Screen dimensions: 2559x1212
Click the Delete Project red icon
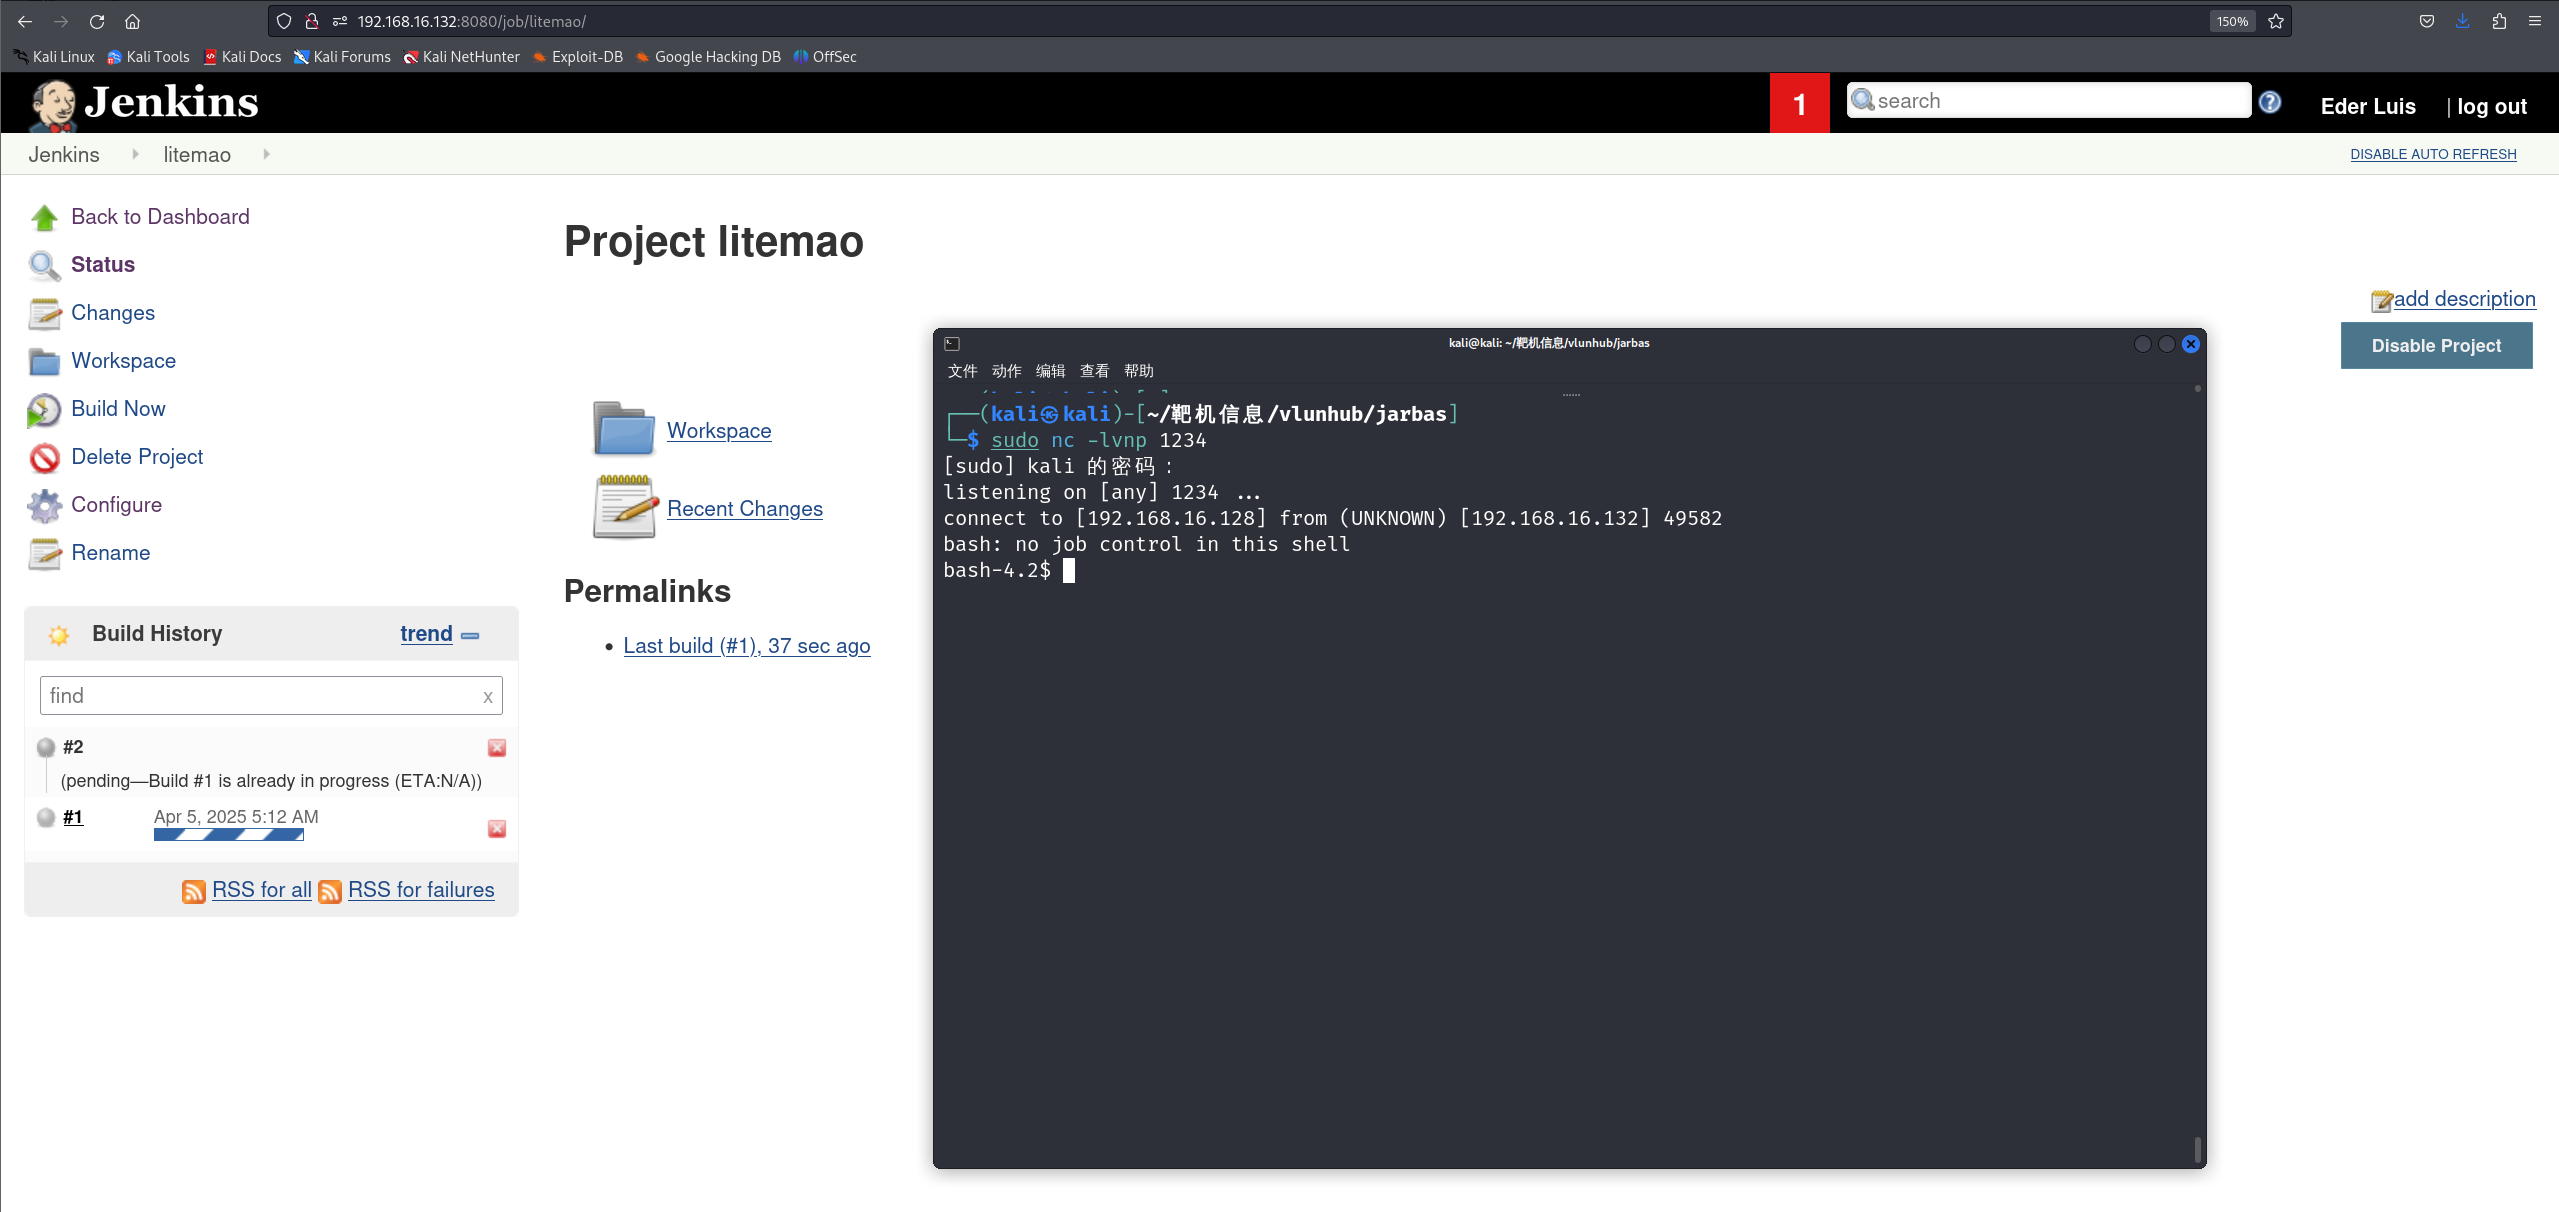point(44,458)
